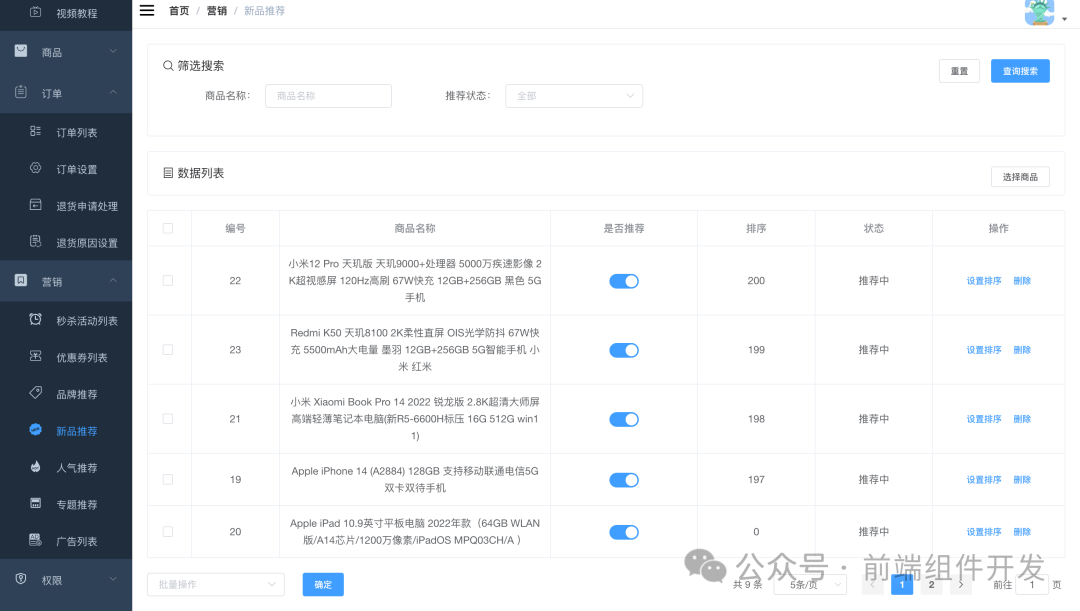Click the 退货原因设置 icon
The image size is (1080, 611).
(x=36, y=241)
